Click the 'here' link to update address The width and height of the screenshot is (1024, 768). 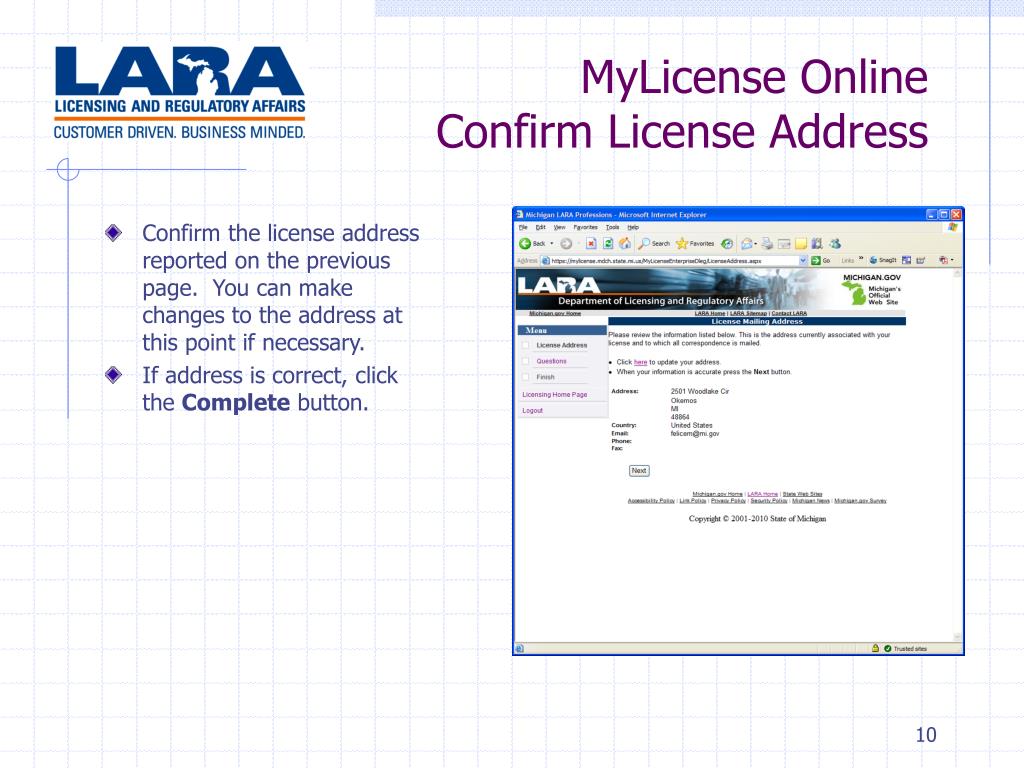tap(641, 362)
